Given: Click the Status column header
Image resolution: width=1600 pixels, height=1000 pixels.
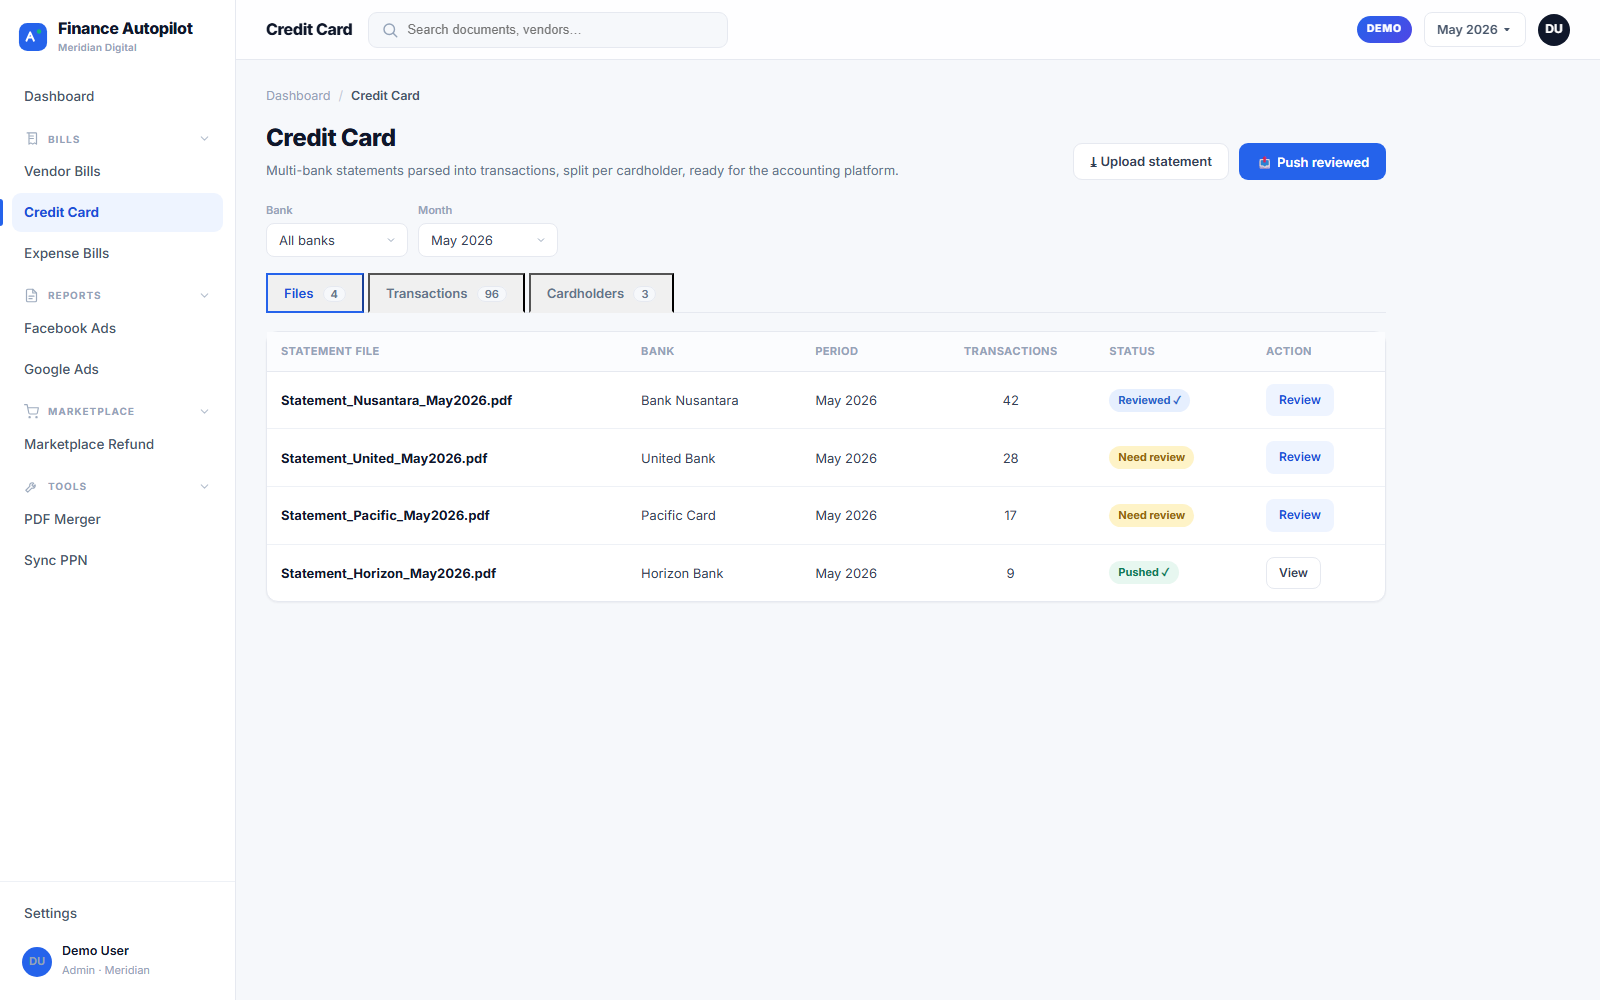Looking at the screenshot, I should 1132,351.
